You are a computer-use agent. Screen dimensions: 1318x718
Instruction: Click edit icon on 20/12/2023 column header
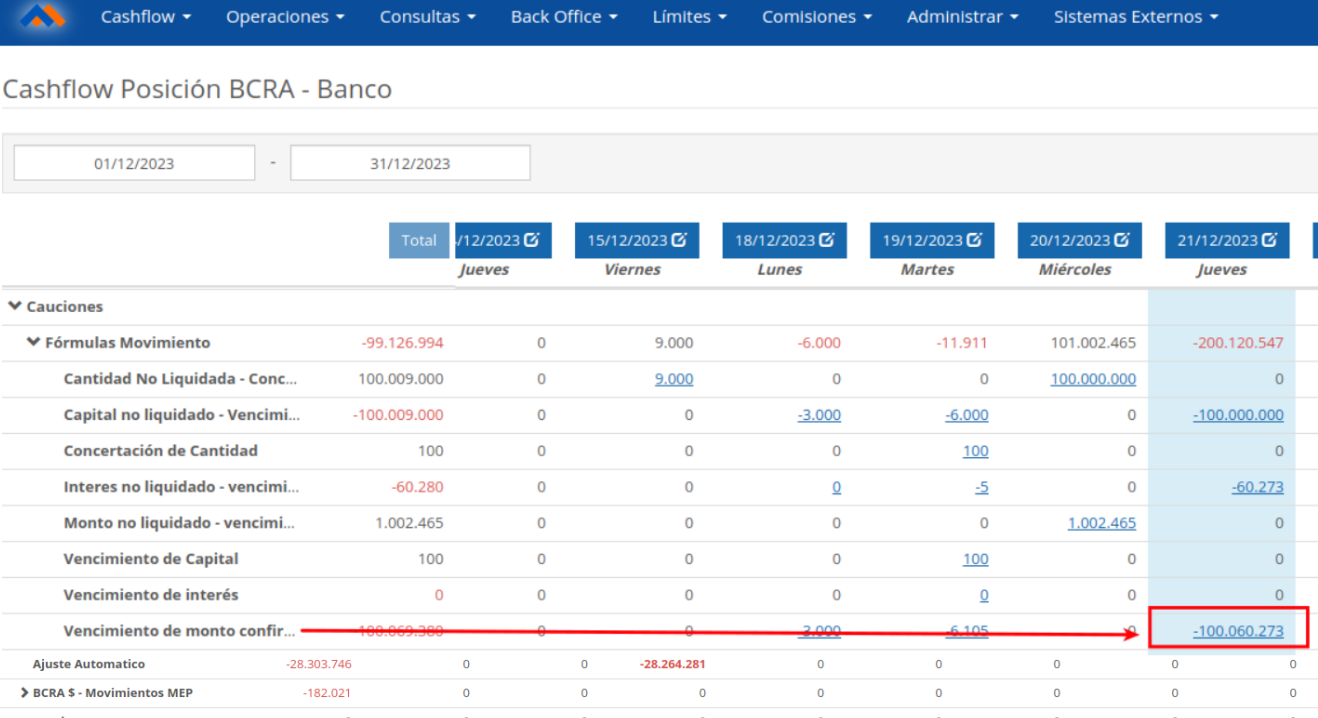pos(1122,240)
